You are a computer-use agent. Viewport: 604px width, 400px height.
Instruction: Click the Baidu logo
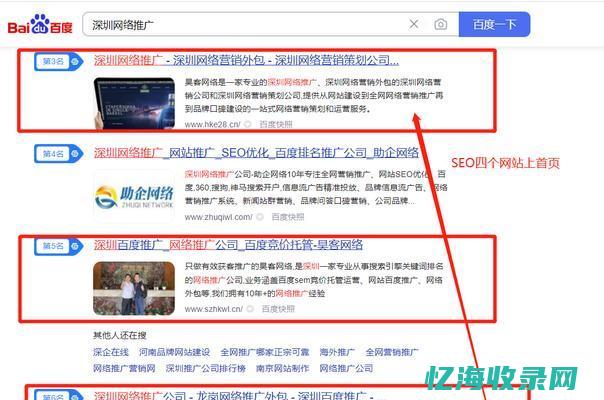[40, 25]
